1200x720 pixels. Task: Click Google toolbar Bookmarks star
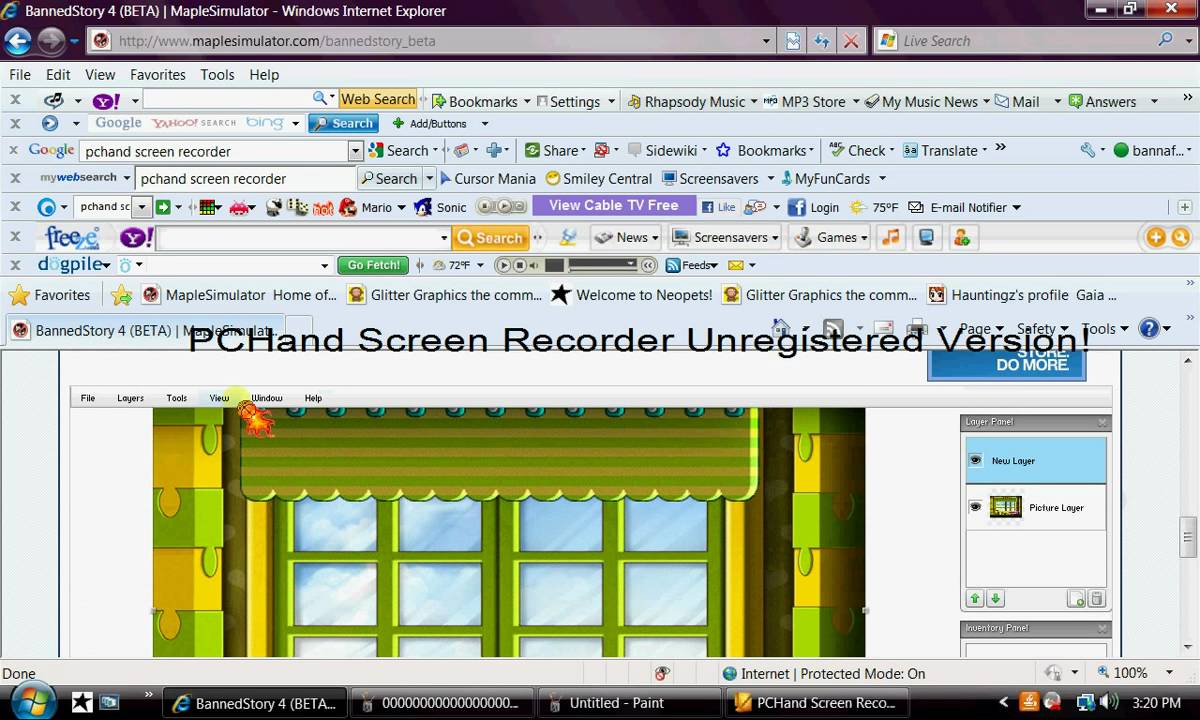(722, 150)
